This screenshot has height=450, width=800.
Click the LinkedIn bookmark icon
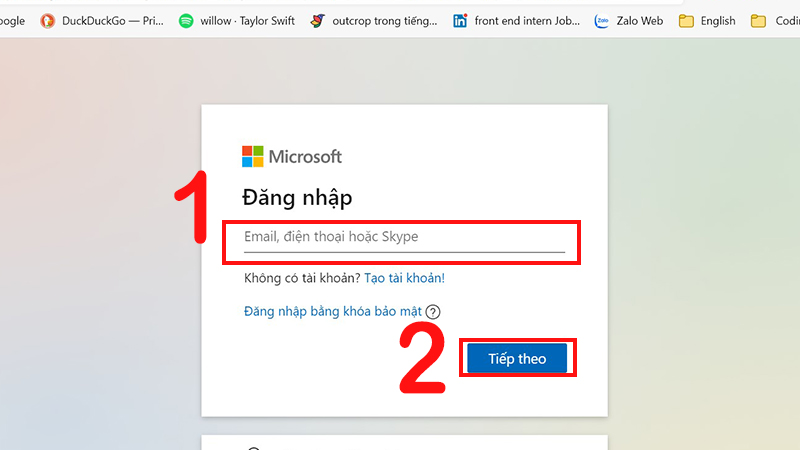(x=460, y=20)
